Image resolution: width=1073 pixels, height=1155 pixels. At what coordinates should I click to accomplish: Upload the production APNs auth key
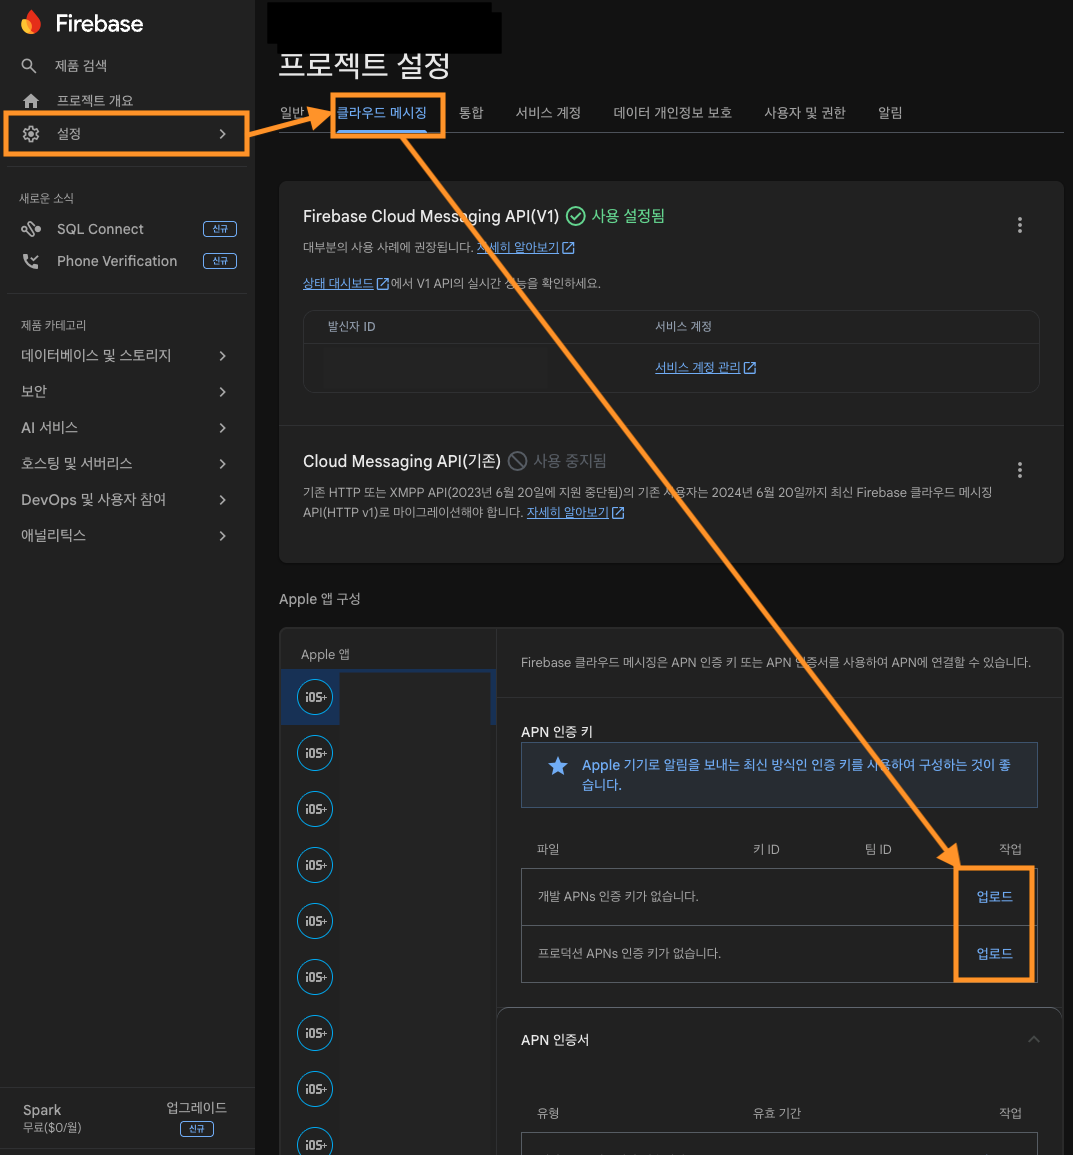click(x=994, y=953)
